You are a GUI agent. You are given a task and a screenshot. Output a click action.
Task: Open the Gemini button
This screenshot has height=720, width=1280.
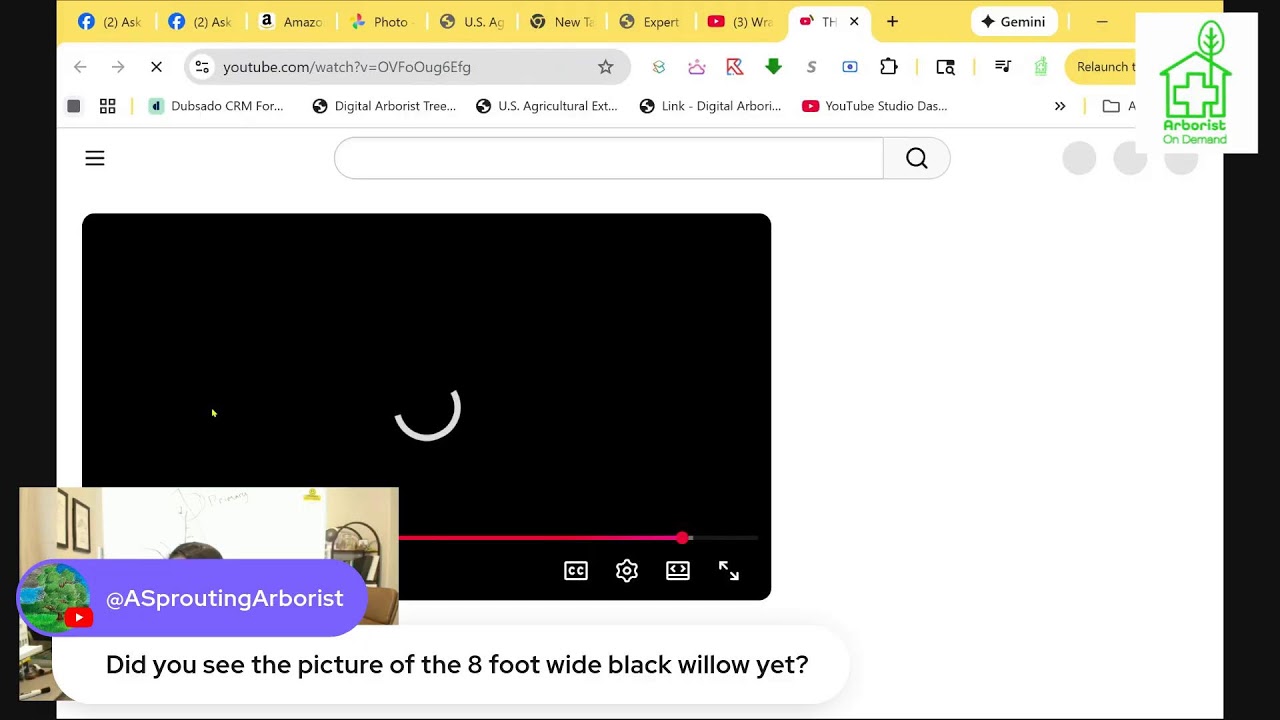tap(1014, 21)
